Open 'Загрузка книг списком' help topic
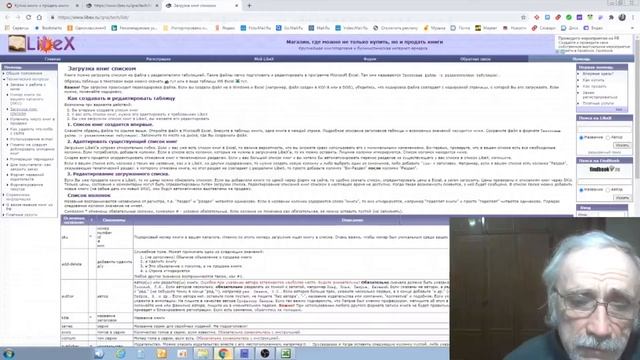 pos(24,111)
